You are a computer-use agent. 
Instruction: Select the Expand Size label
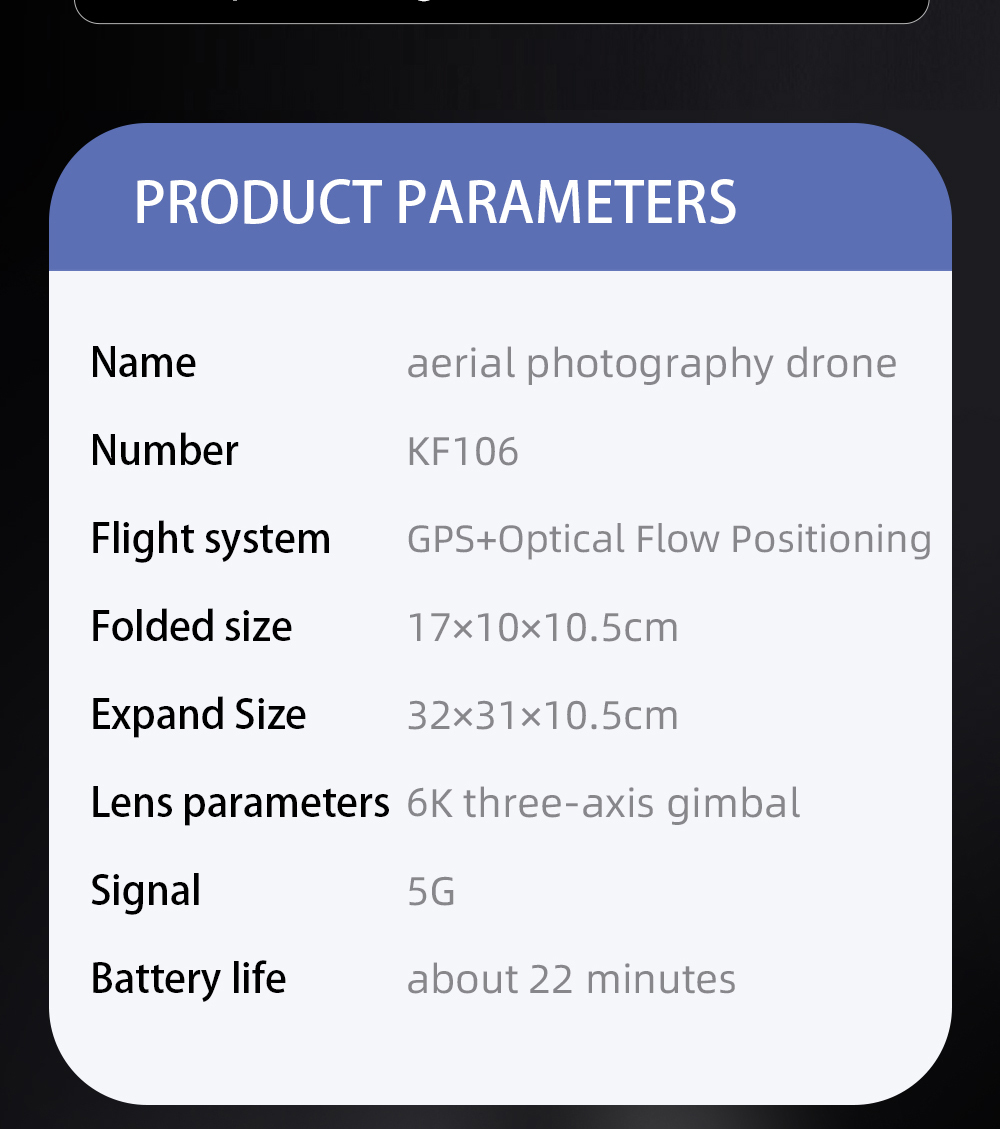[198, 715]
